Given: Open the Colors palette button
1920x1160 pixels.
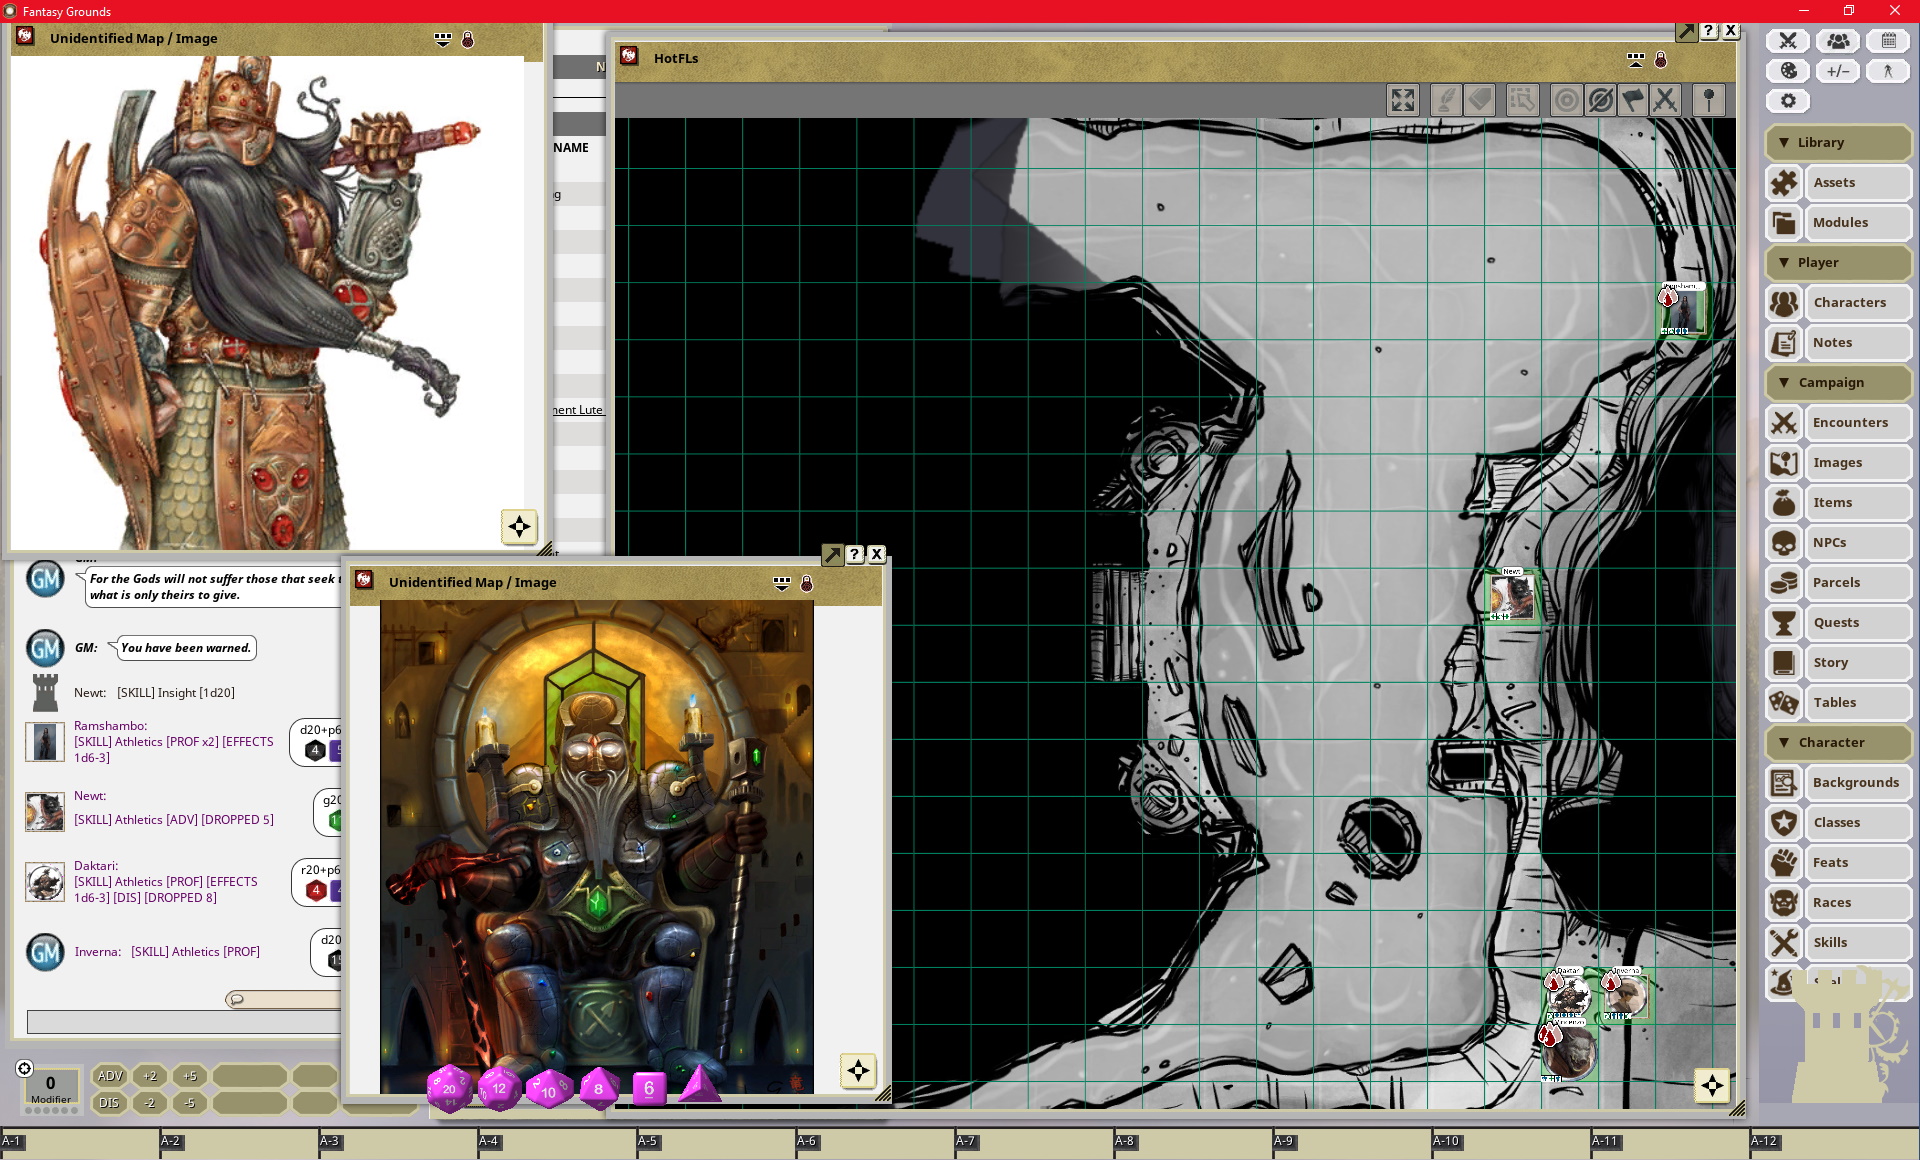Looking at the screenshot, I should pos(1788,71).
